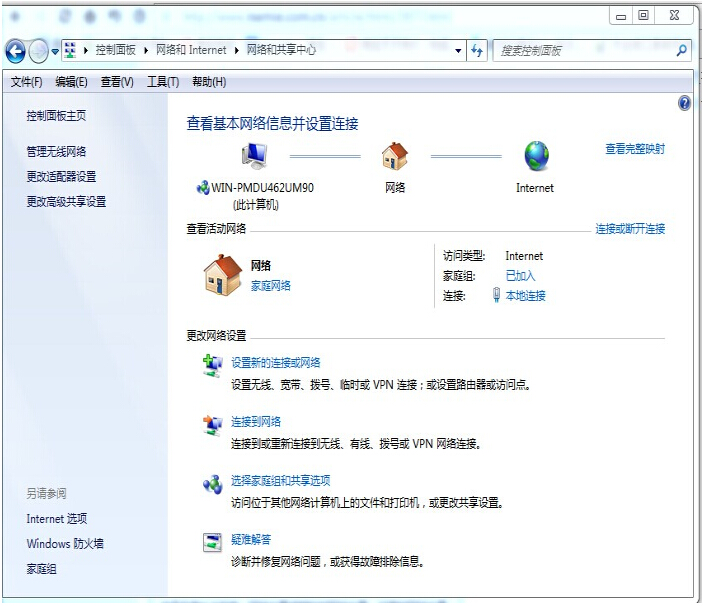Click the Internet globe icon in map
The image size is (703, 606).
click(537, 156)
